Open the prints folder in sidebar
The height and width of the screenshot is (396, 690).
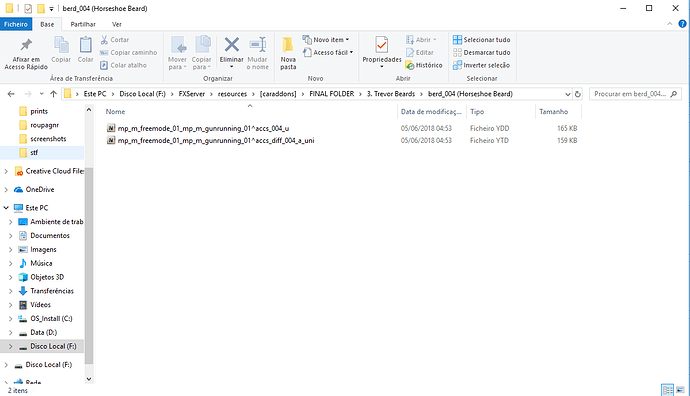(39, 111)
